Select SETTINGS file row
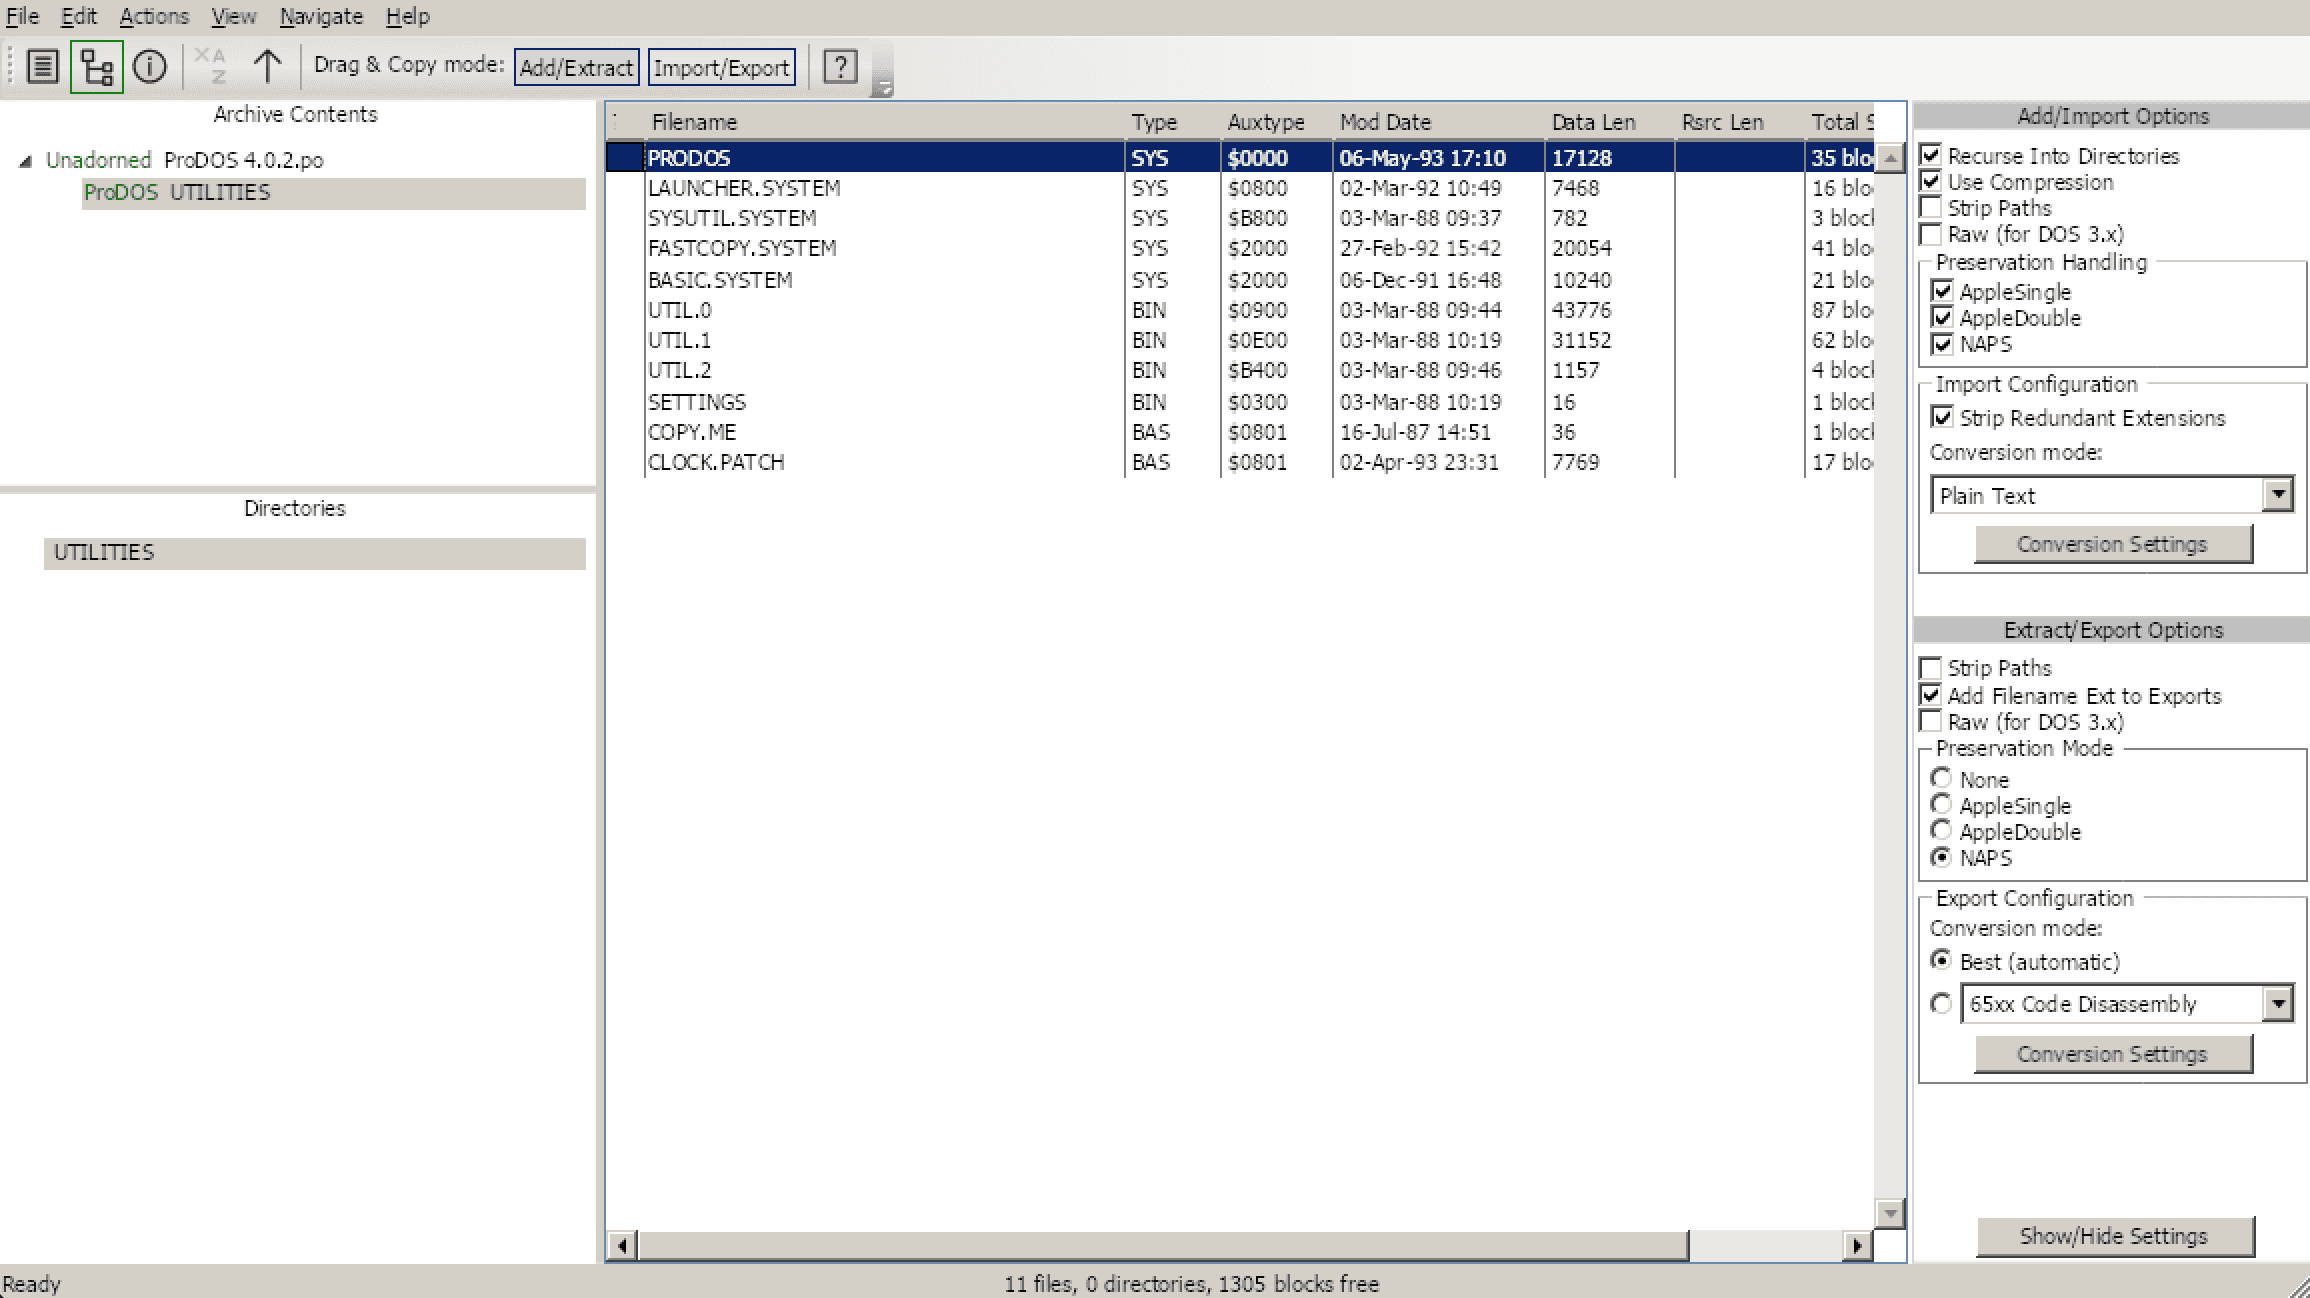This screenshot has width=2310, height=1298. coord(1240,402)
